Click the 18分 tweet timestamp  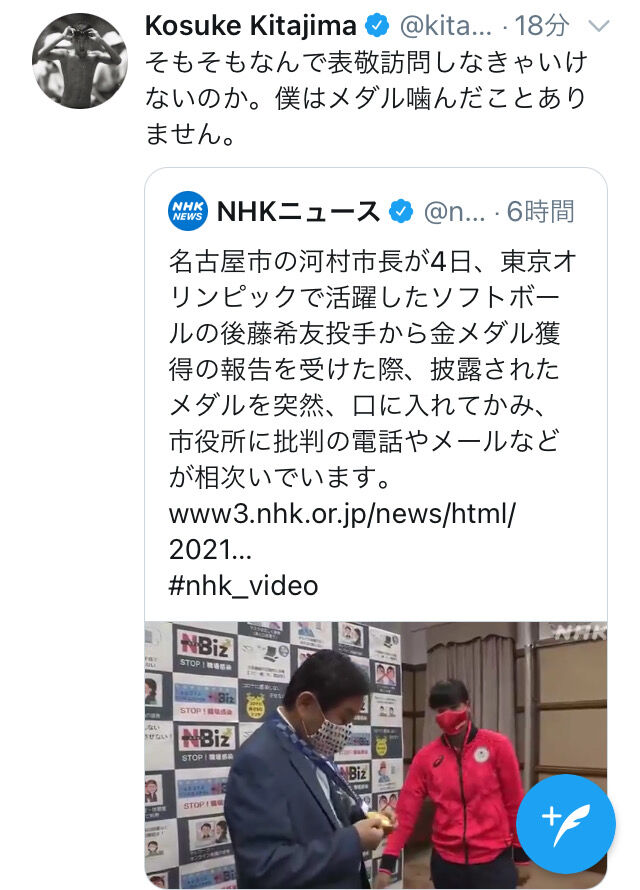pos(542,26)
